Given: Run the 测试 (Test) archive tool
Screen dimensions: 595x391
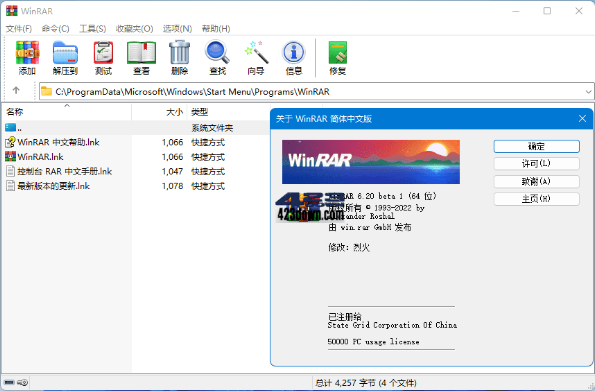Looking at the screenshot, I should click(x=103, y=57).
